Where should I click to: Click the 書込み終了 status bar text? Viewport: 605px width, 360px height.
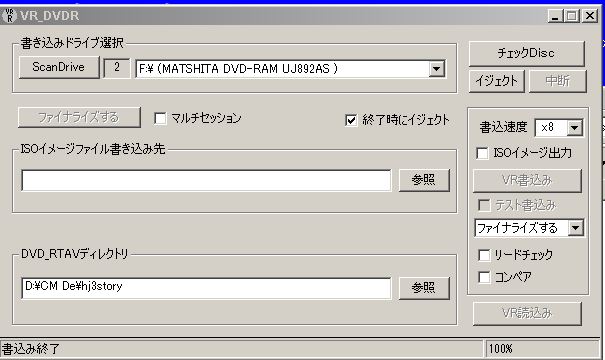31,349
